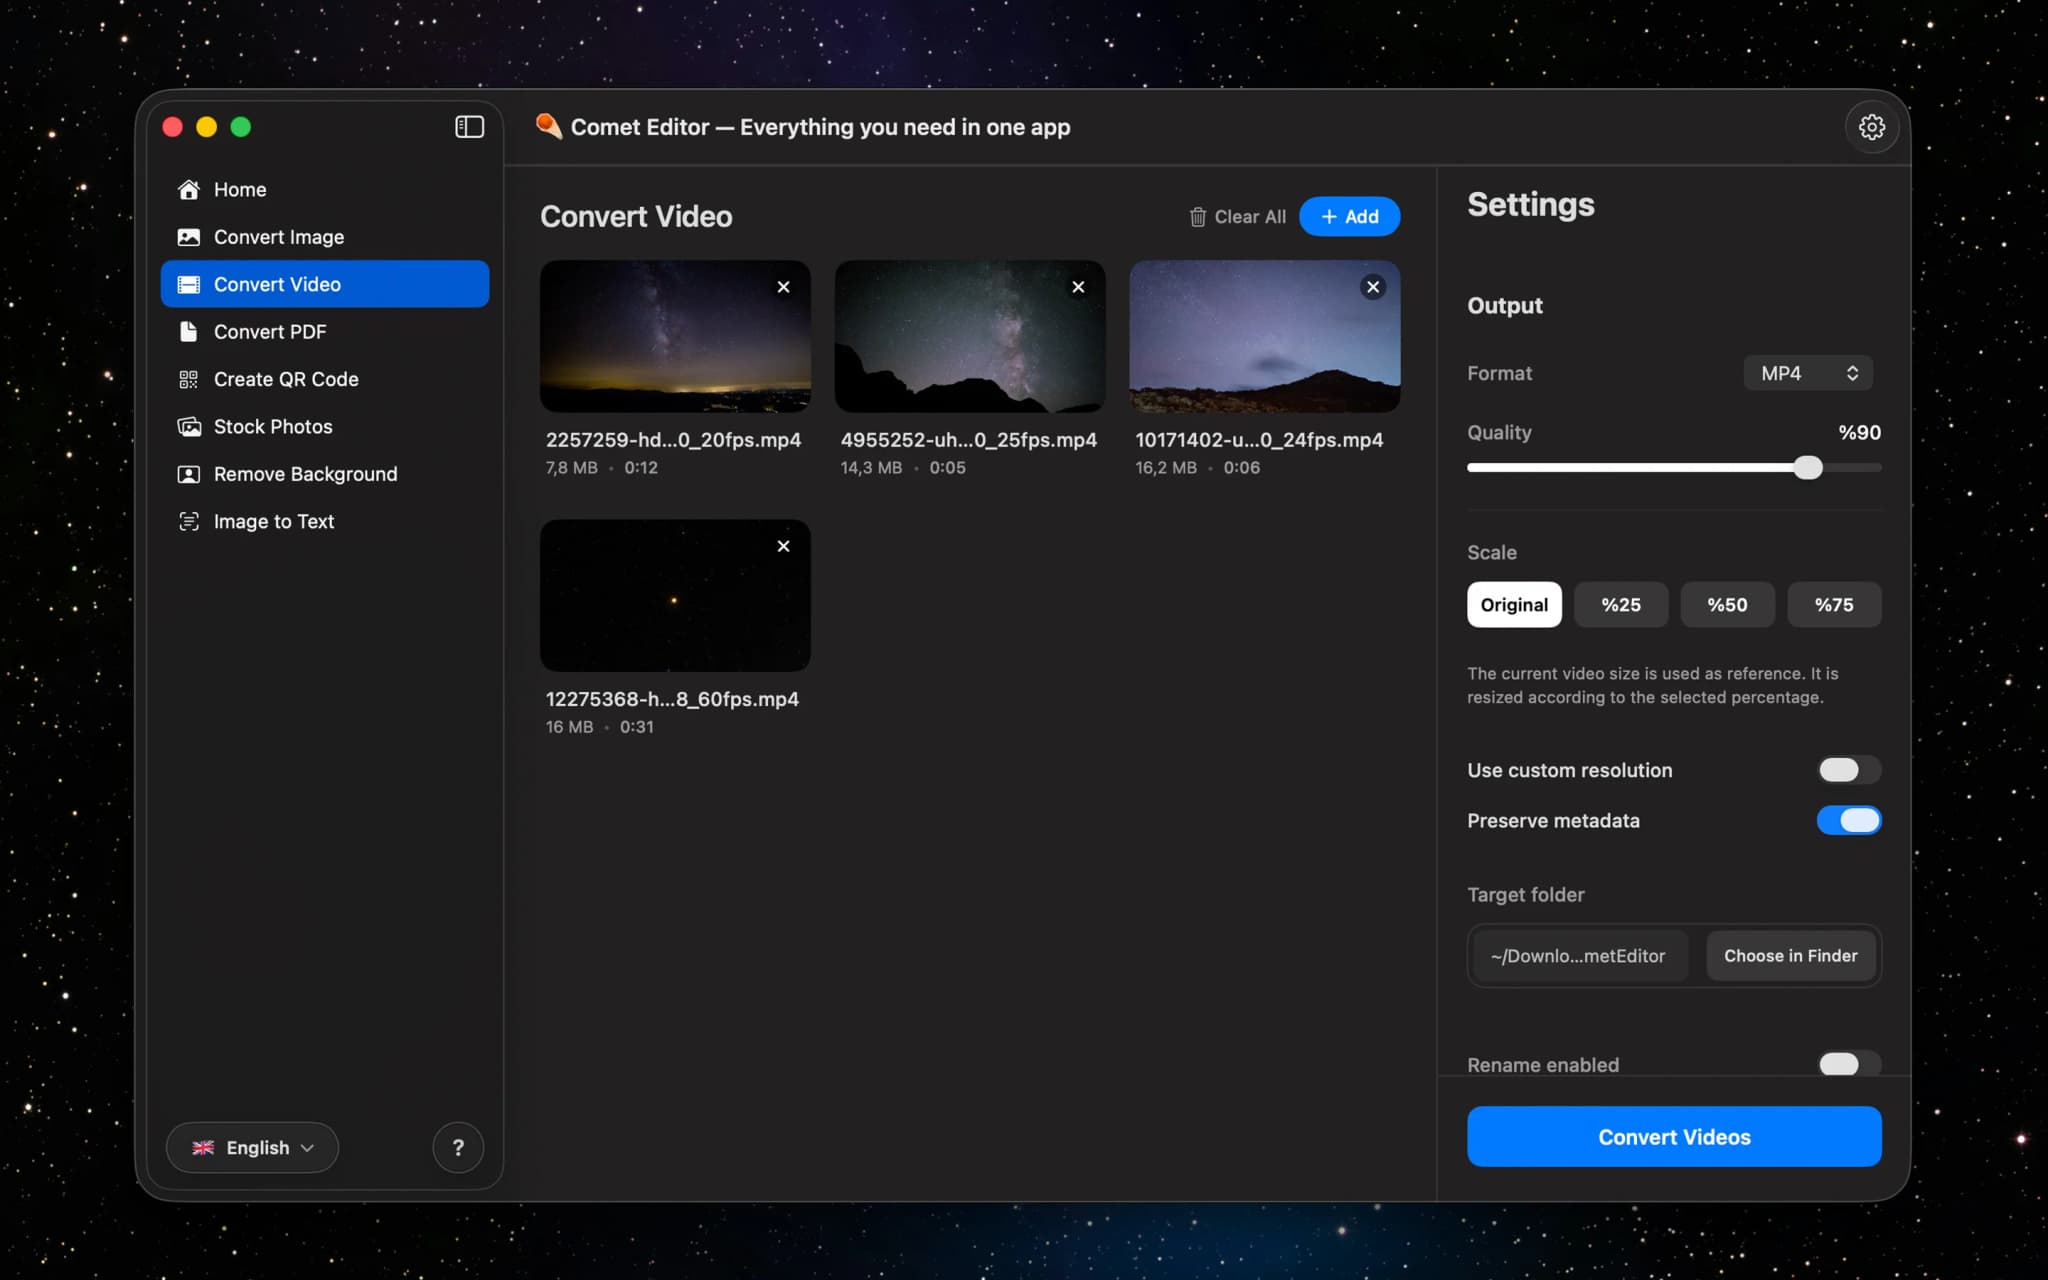Screen dimensions: 2048x1280
Task: Select the Image to Text tool
Action: tap(273, 521)
